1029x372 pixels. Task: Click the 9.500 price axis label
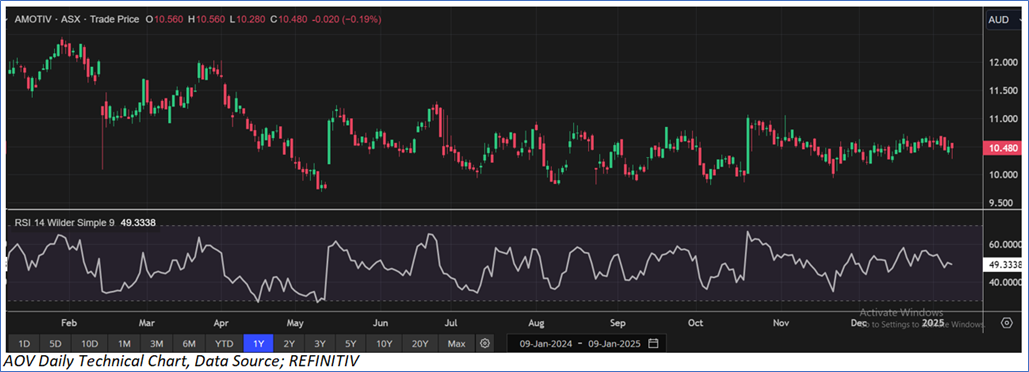tap(1002, 203)
